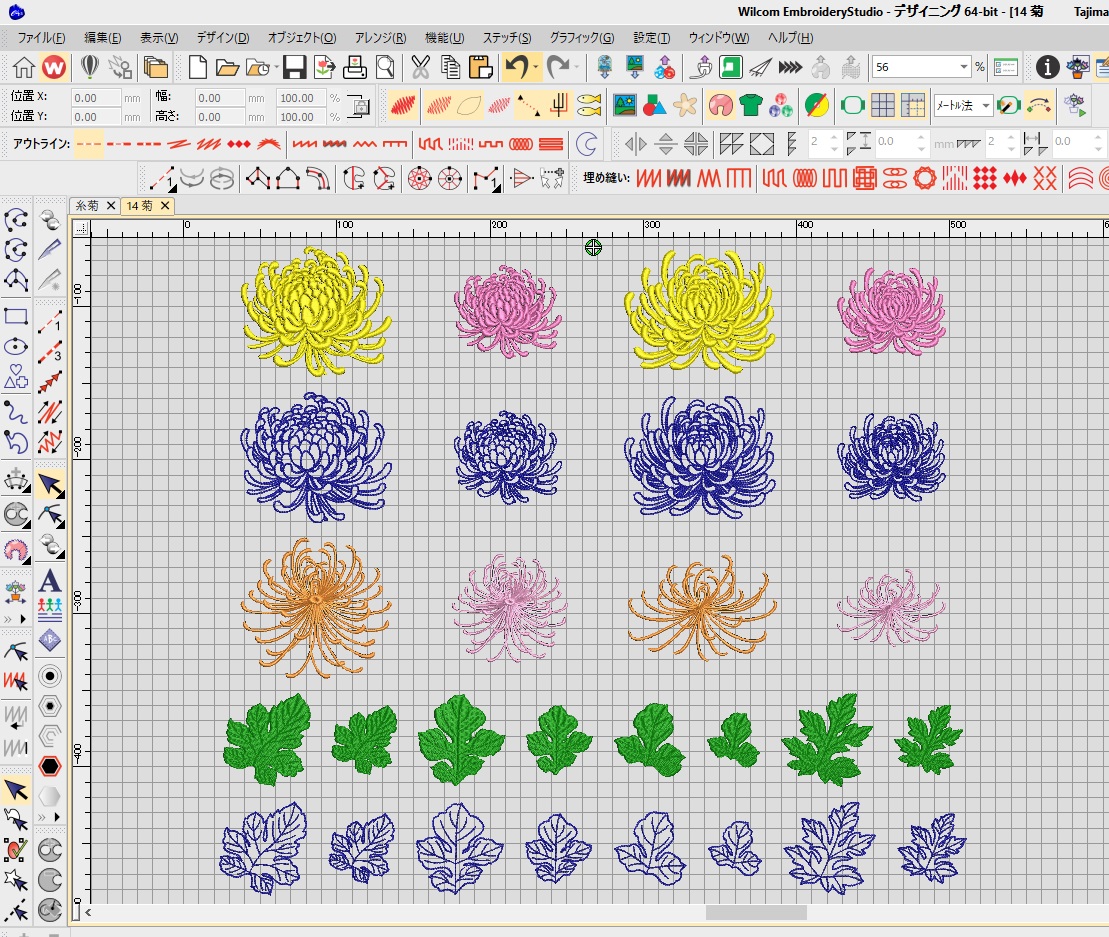
Task: Toggle the crossed-out green and yellow disc button
Action: point(816,105)
